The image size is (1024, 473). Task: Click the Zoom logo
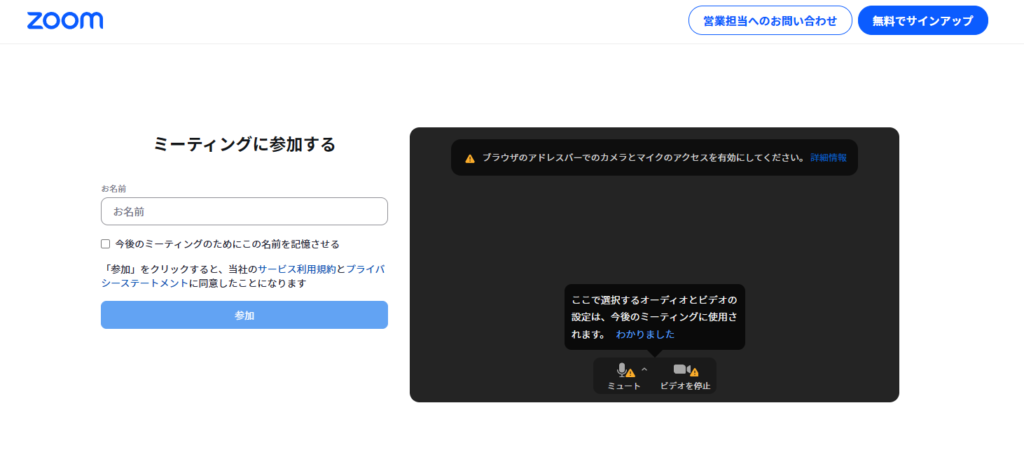(x=65, y=21)
